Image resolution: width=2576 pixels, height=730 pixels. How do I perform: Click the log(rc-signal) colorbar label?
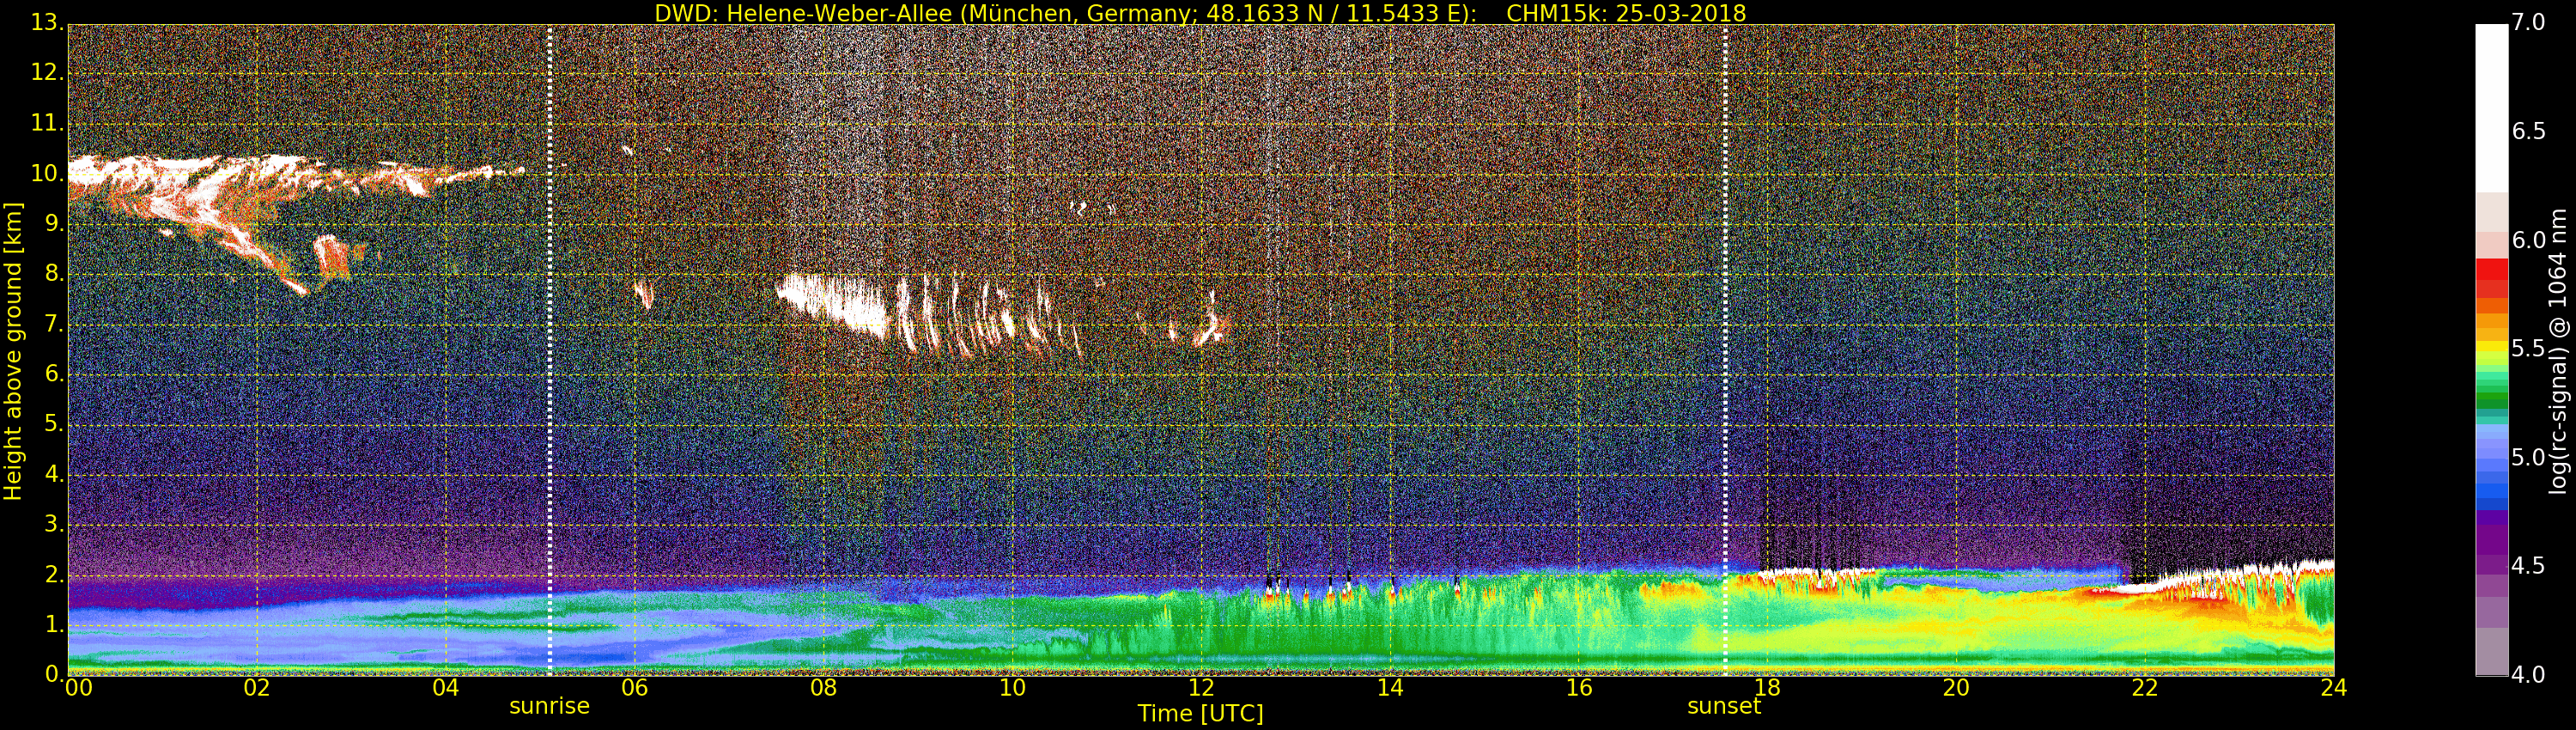(x=2559, y=351)
